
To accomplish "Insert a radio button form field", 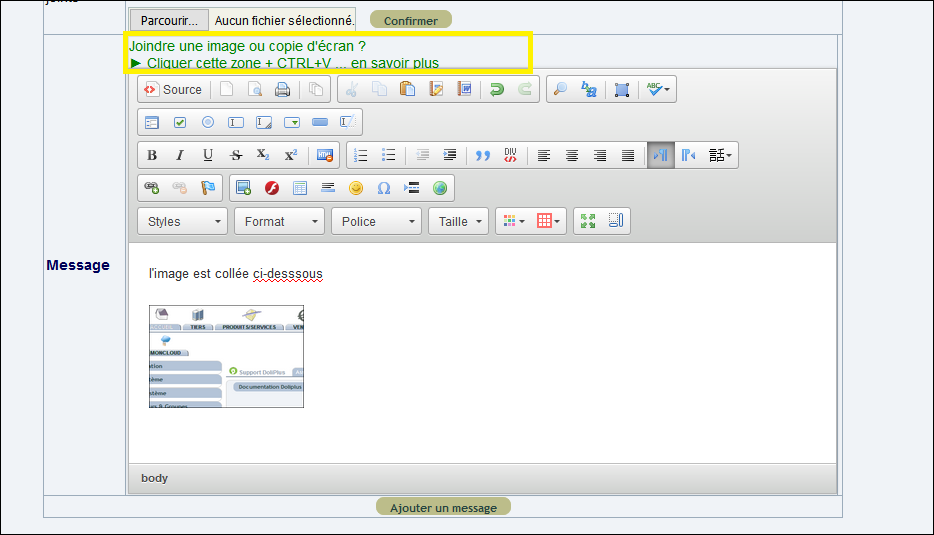I will pyautogui.click(x=208, y=122).
